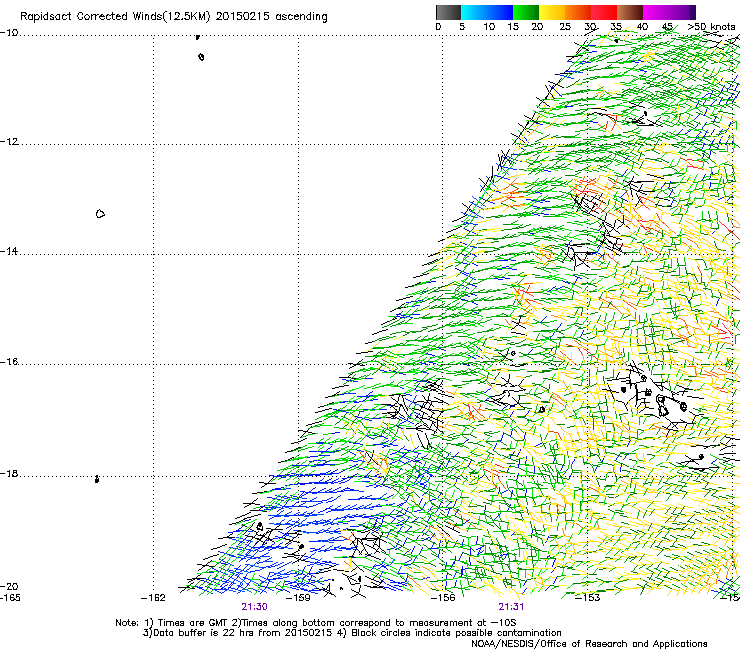740x650 pixels.
Task: Click the -165 longitude axis label
Action: pyautogui.click(x=10, y=598)
